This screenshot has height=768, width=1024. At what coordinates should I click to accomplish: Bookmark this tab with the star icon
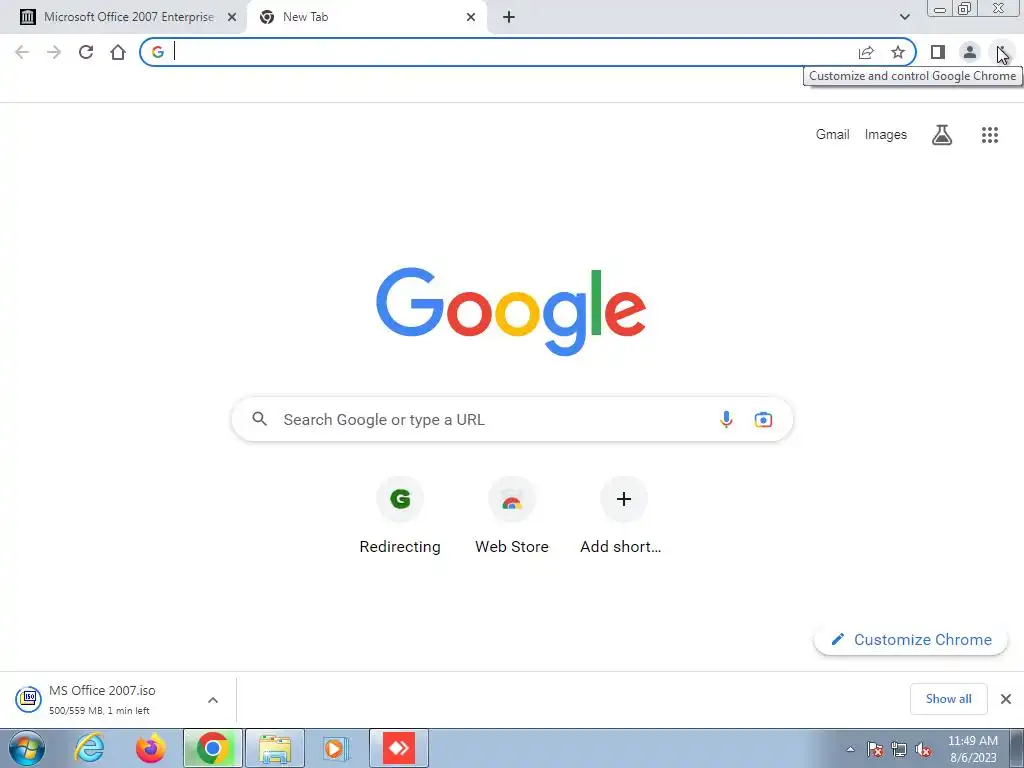[x=898, y=52]
